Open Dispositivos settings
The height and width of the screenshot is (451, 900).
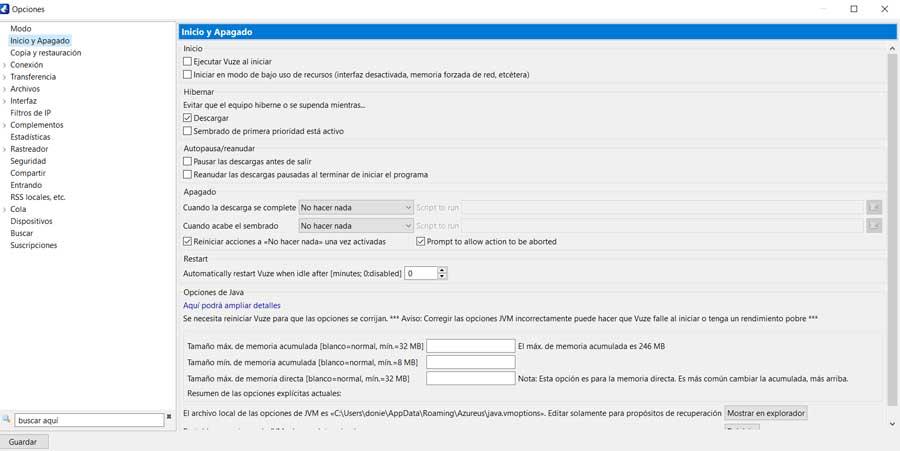(31, 221)
